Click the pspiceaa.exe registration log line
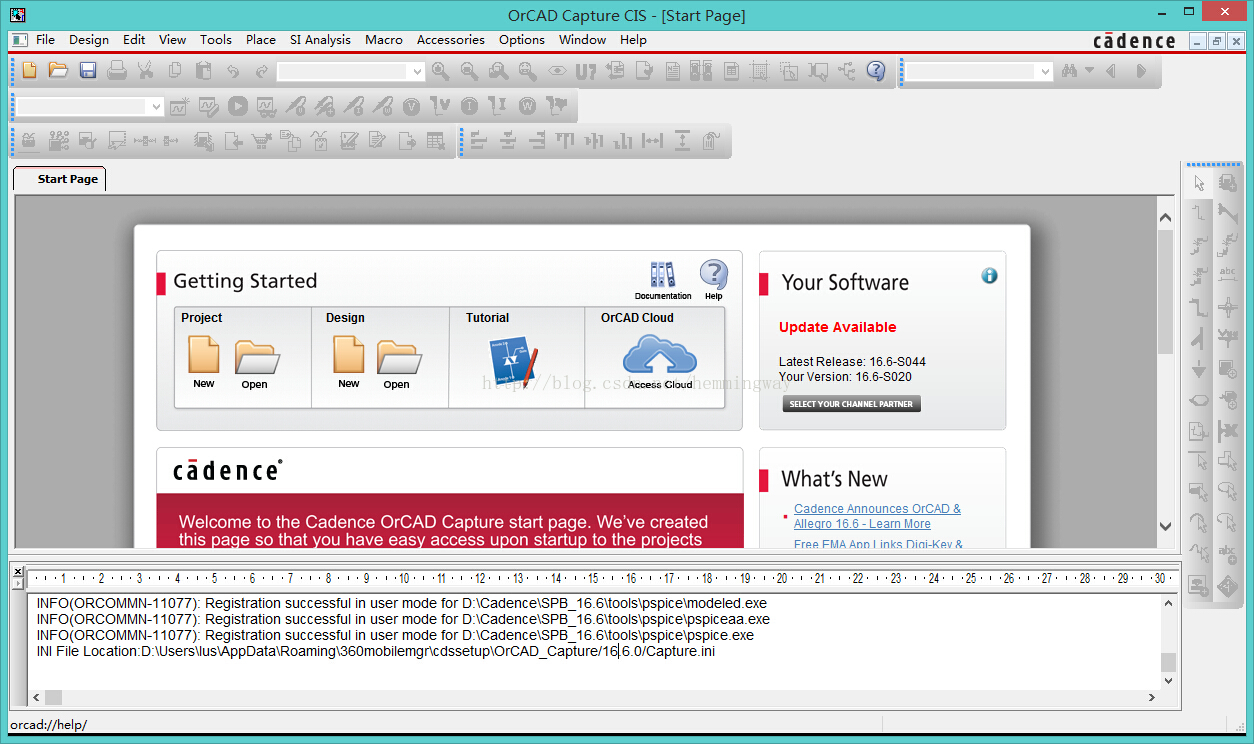1254x744 pixels. (403, 619)
